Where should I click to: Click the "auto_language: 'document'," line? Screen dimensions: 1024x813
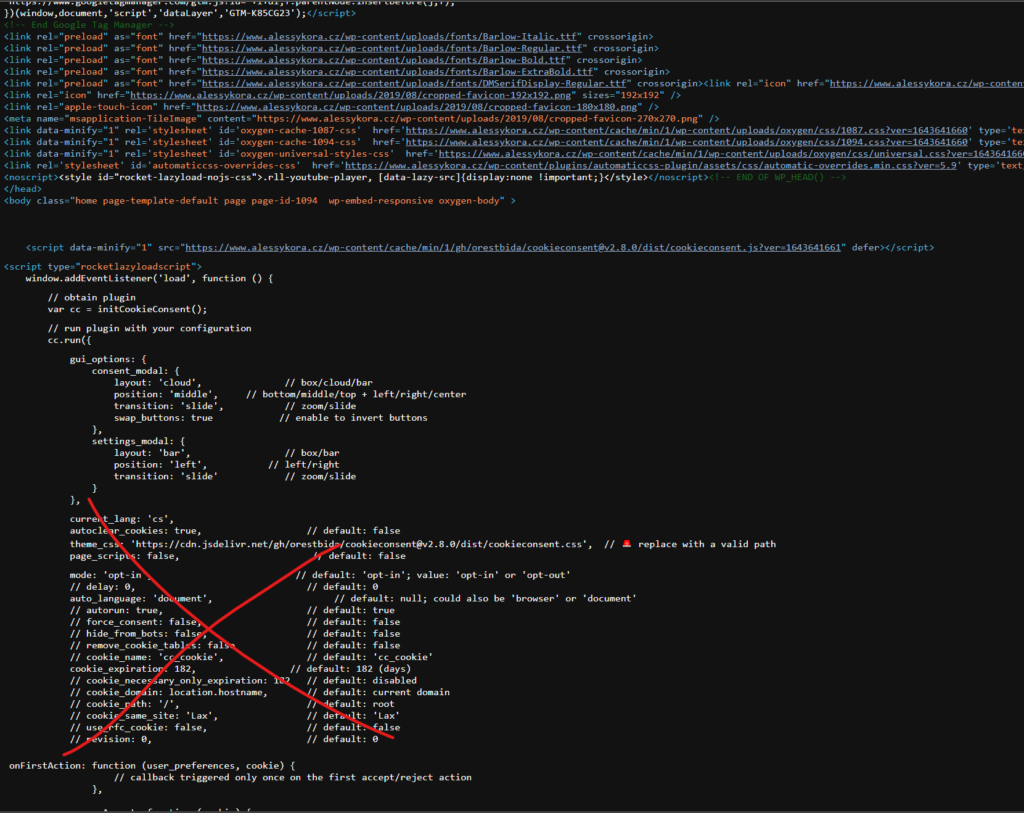click(x=141, y=599)
